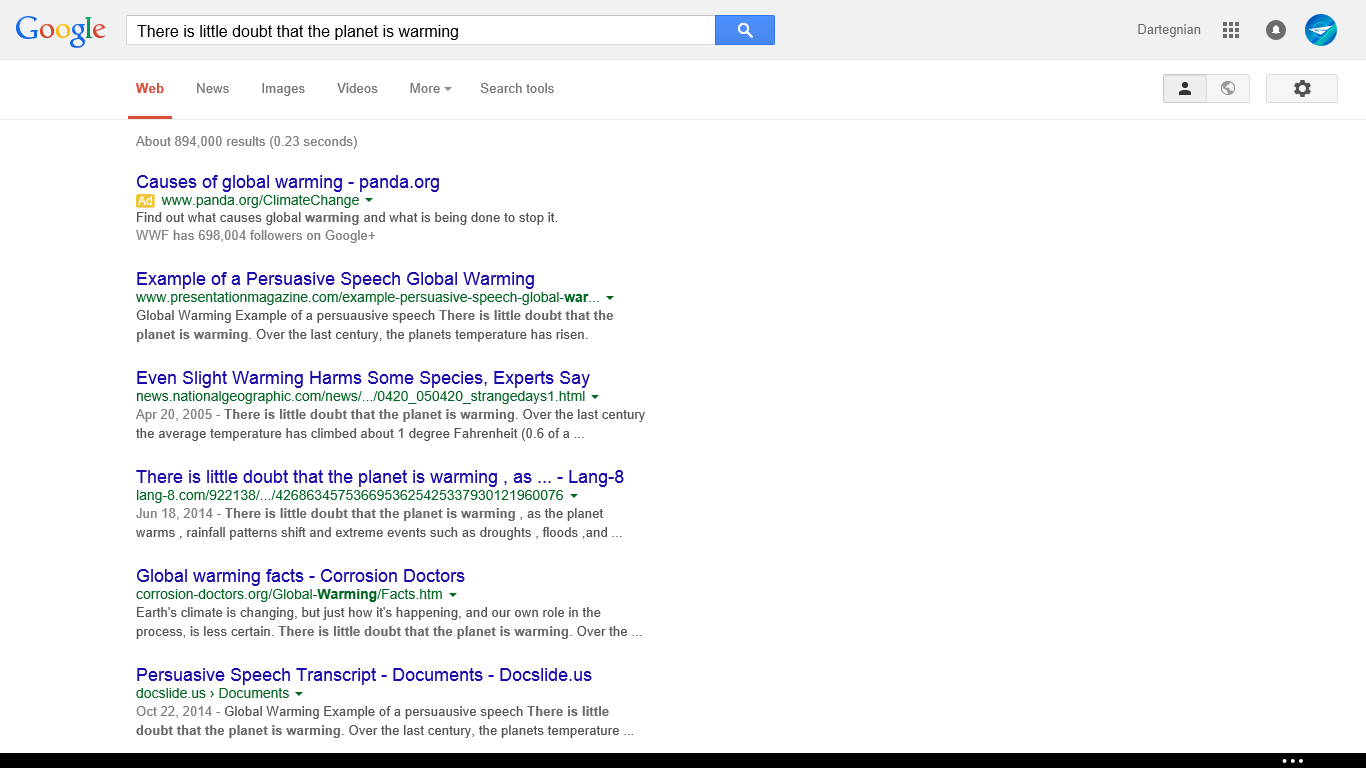Open three dots menu in bottom bar
1366x768 pixels.
(x=1293, y=761)
